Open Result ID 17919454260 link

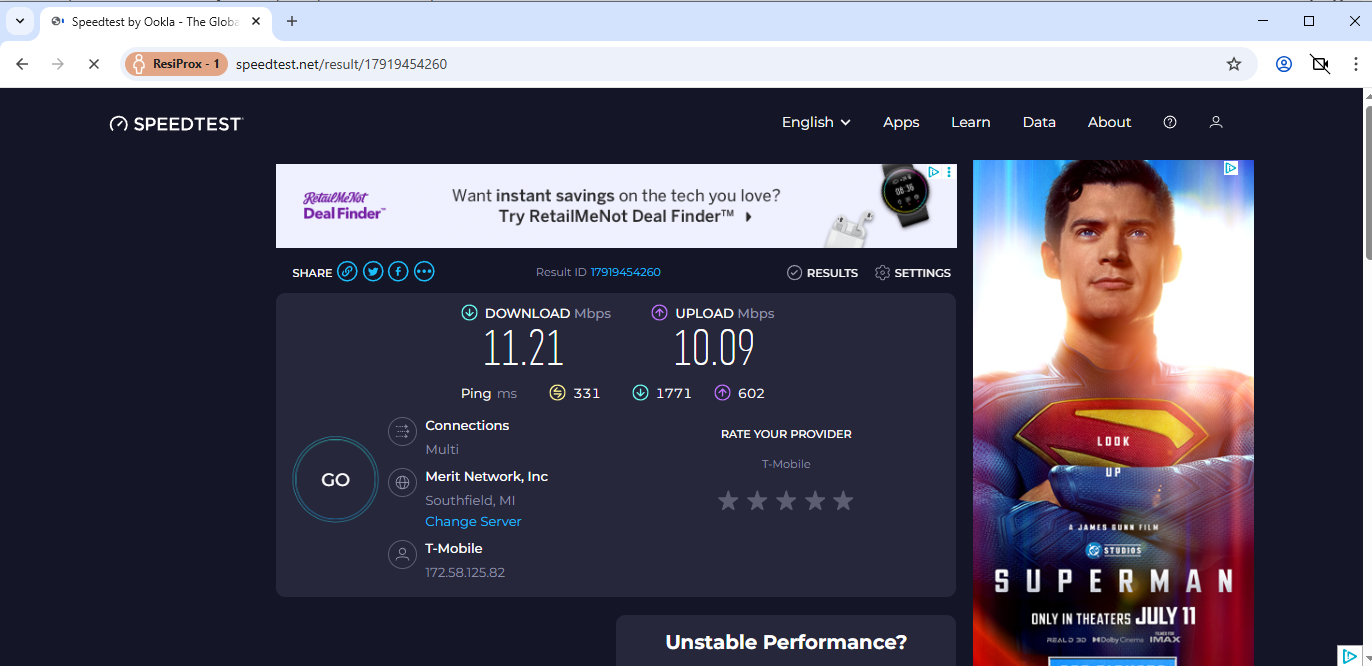click(625, 272)
